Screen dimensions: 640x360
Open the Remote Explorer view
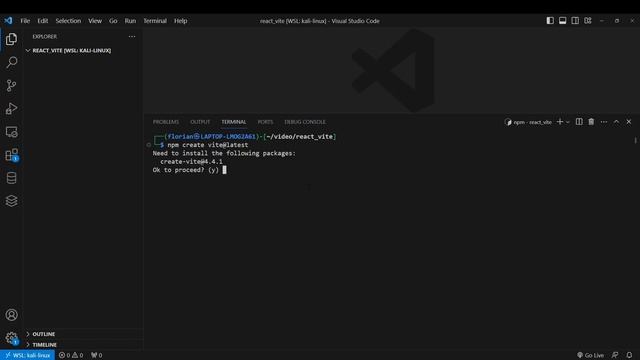11,132
